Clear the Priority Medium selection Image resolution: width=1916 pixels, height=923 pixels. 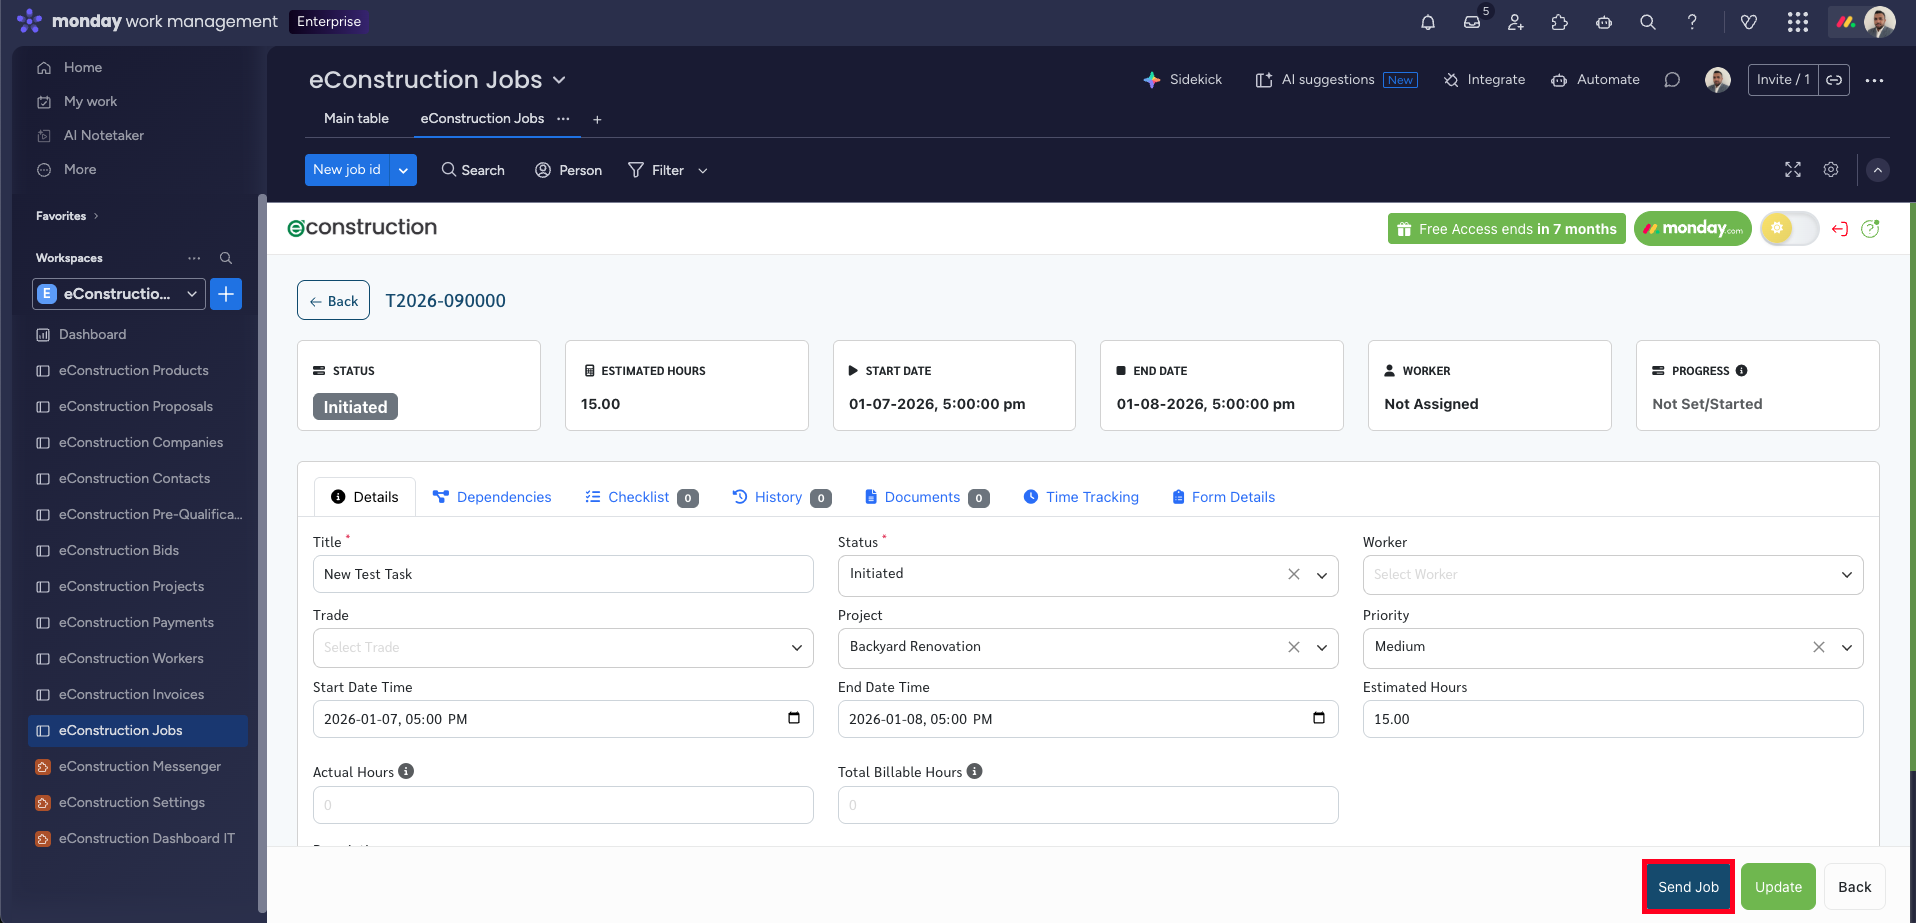(x=1819, y=647)
